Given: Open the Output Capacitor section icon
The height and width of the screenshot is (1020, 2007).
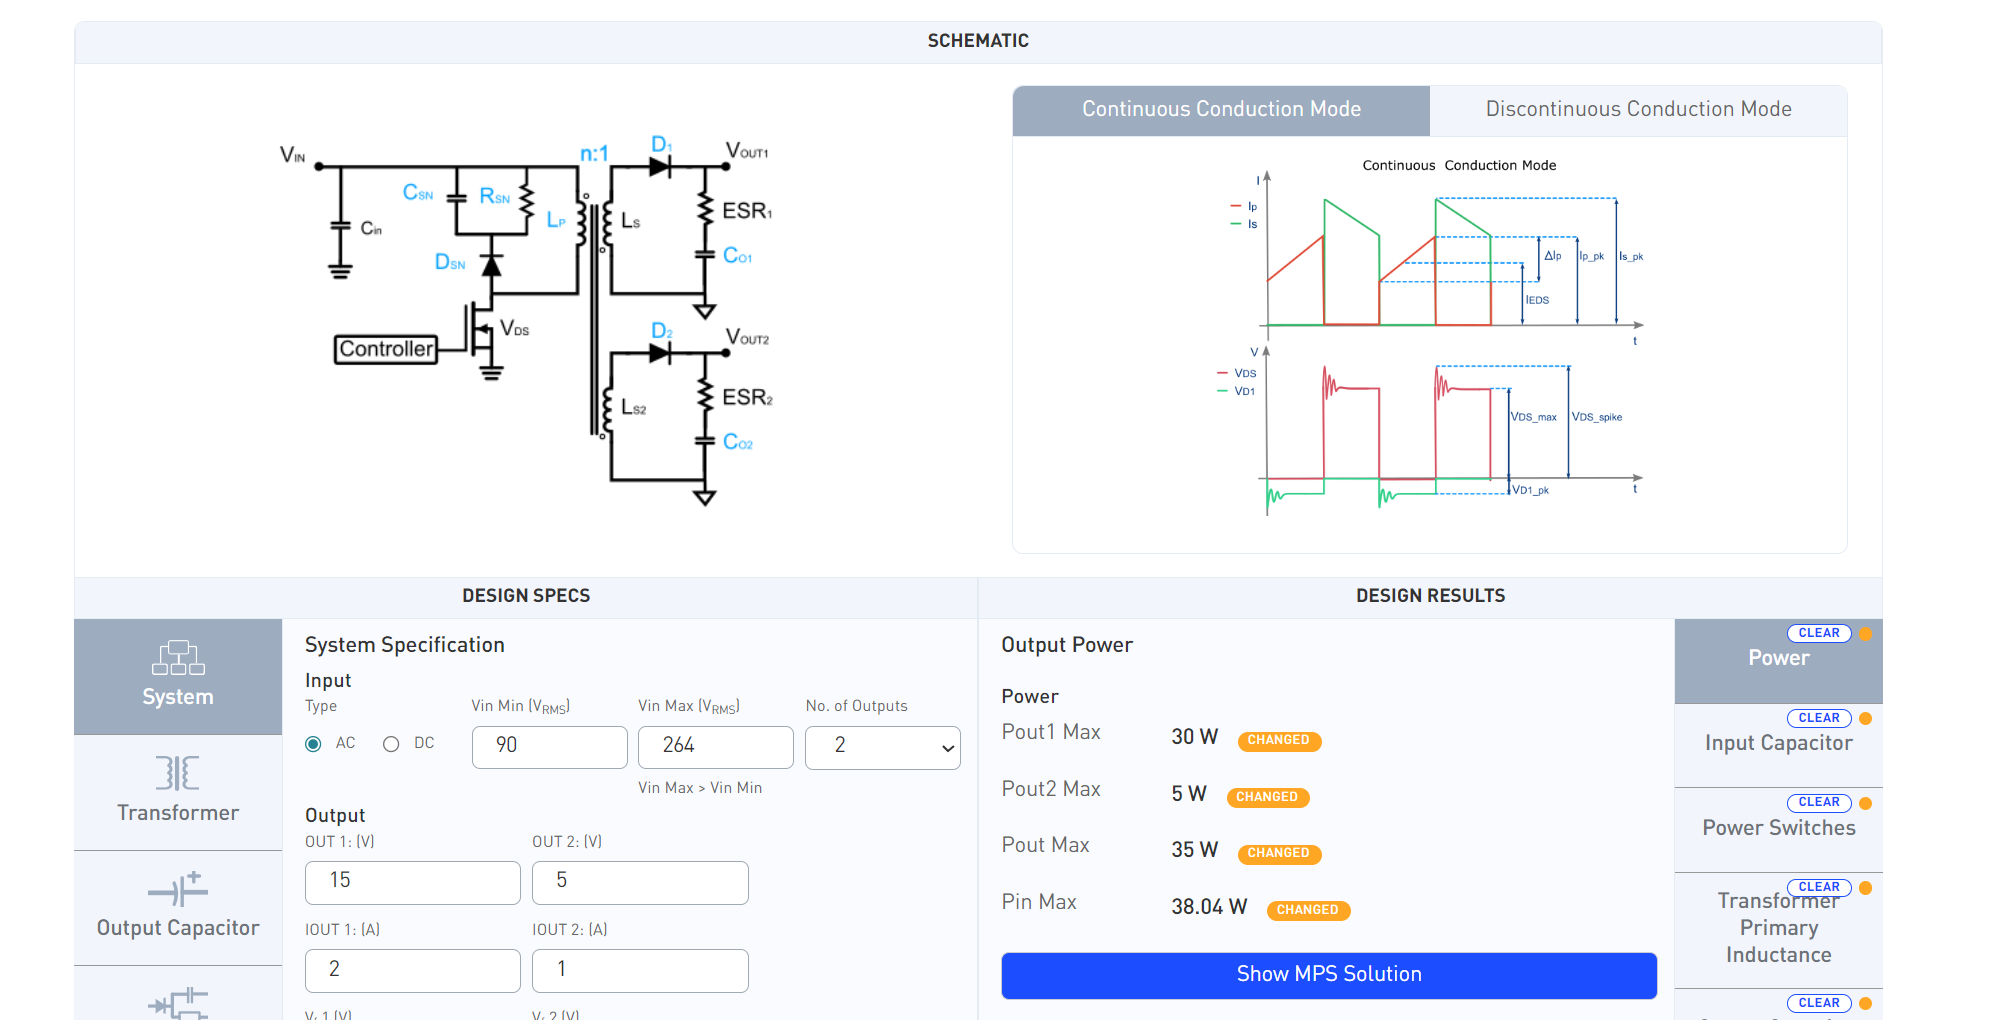Looking at the screenshot, I should [178, 889].
